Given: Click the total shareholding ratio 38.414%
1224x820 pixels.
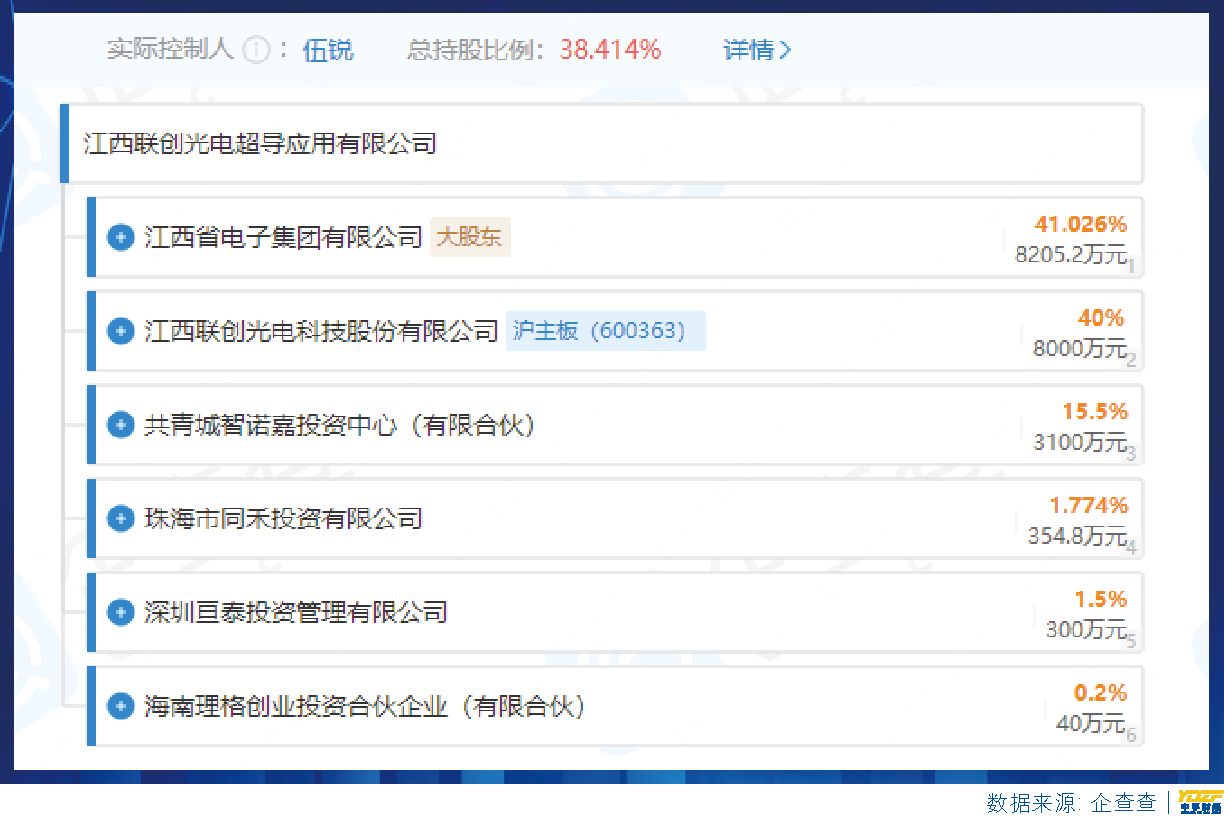Looking at the screenshot, I should click(x=610, y=50).
